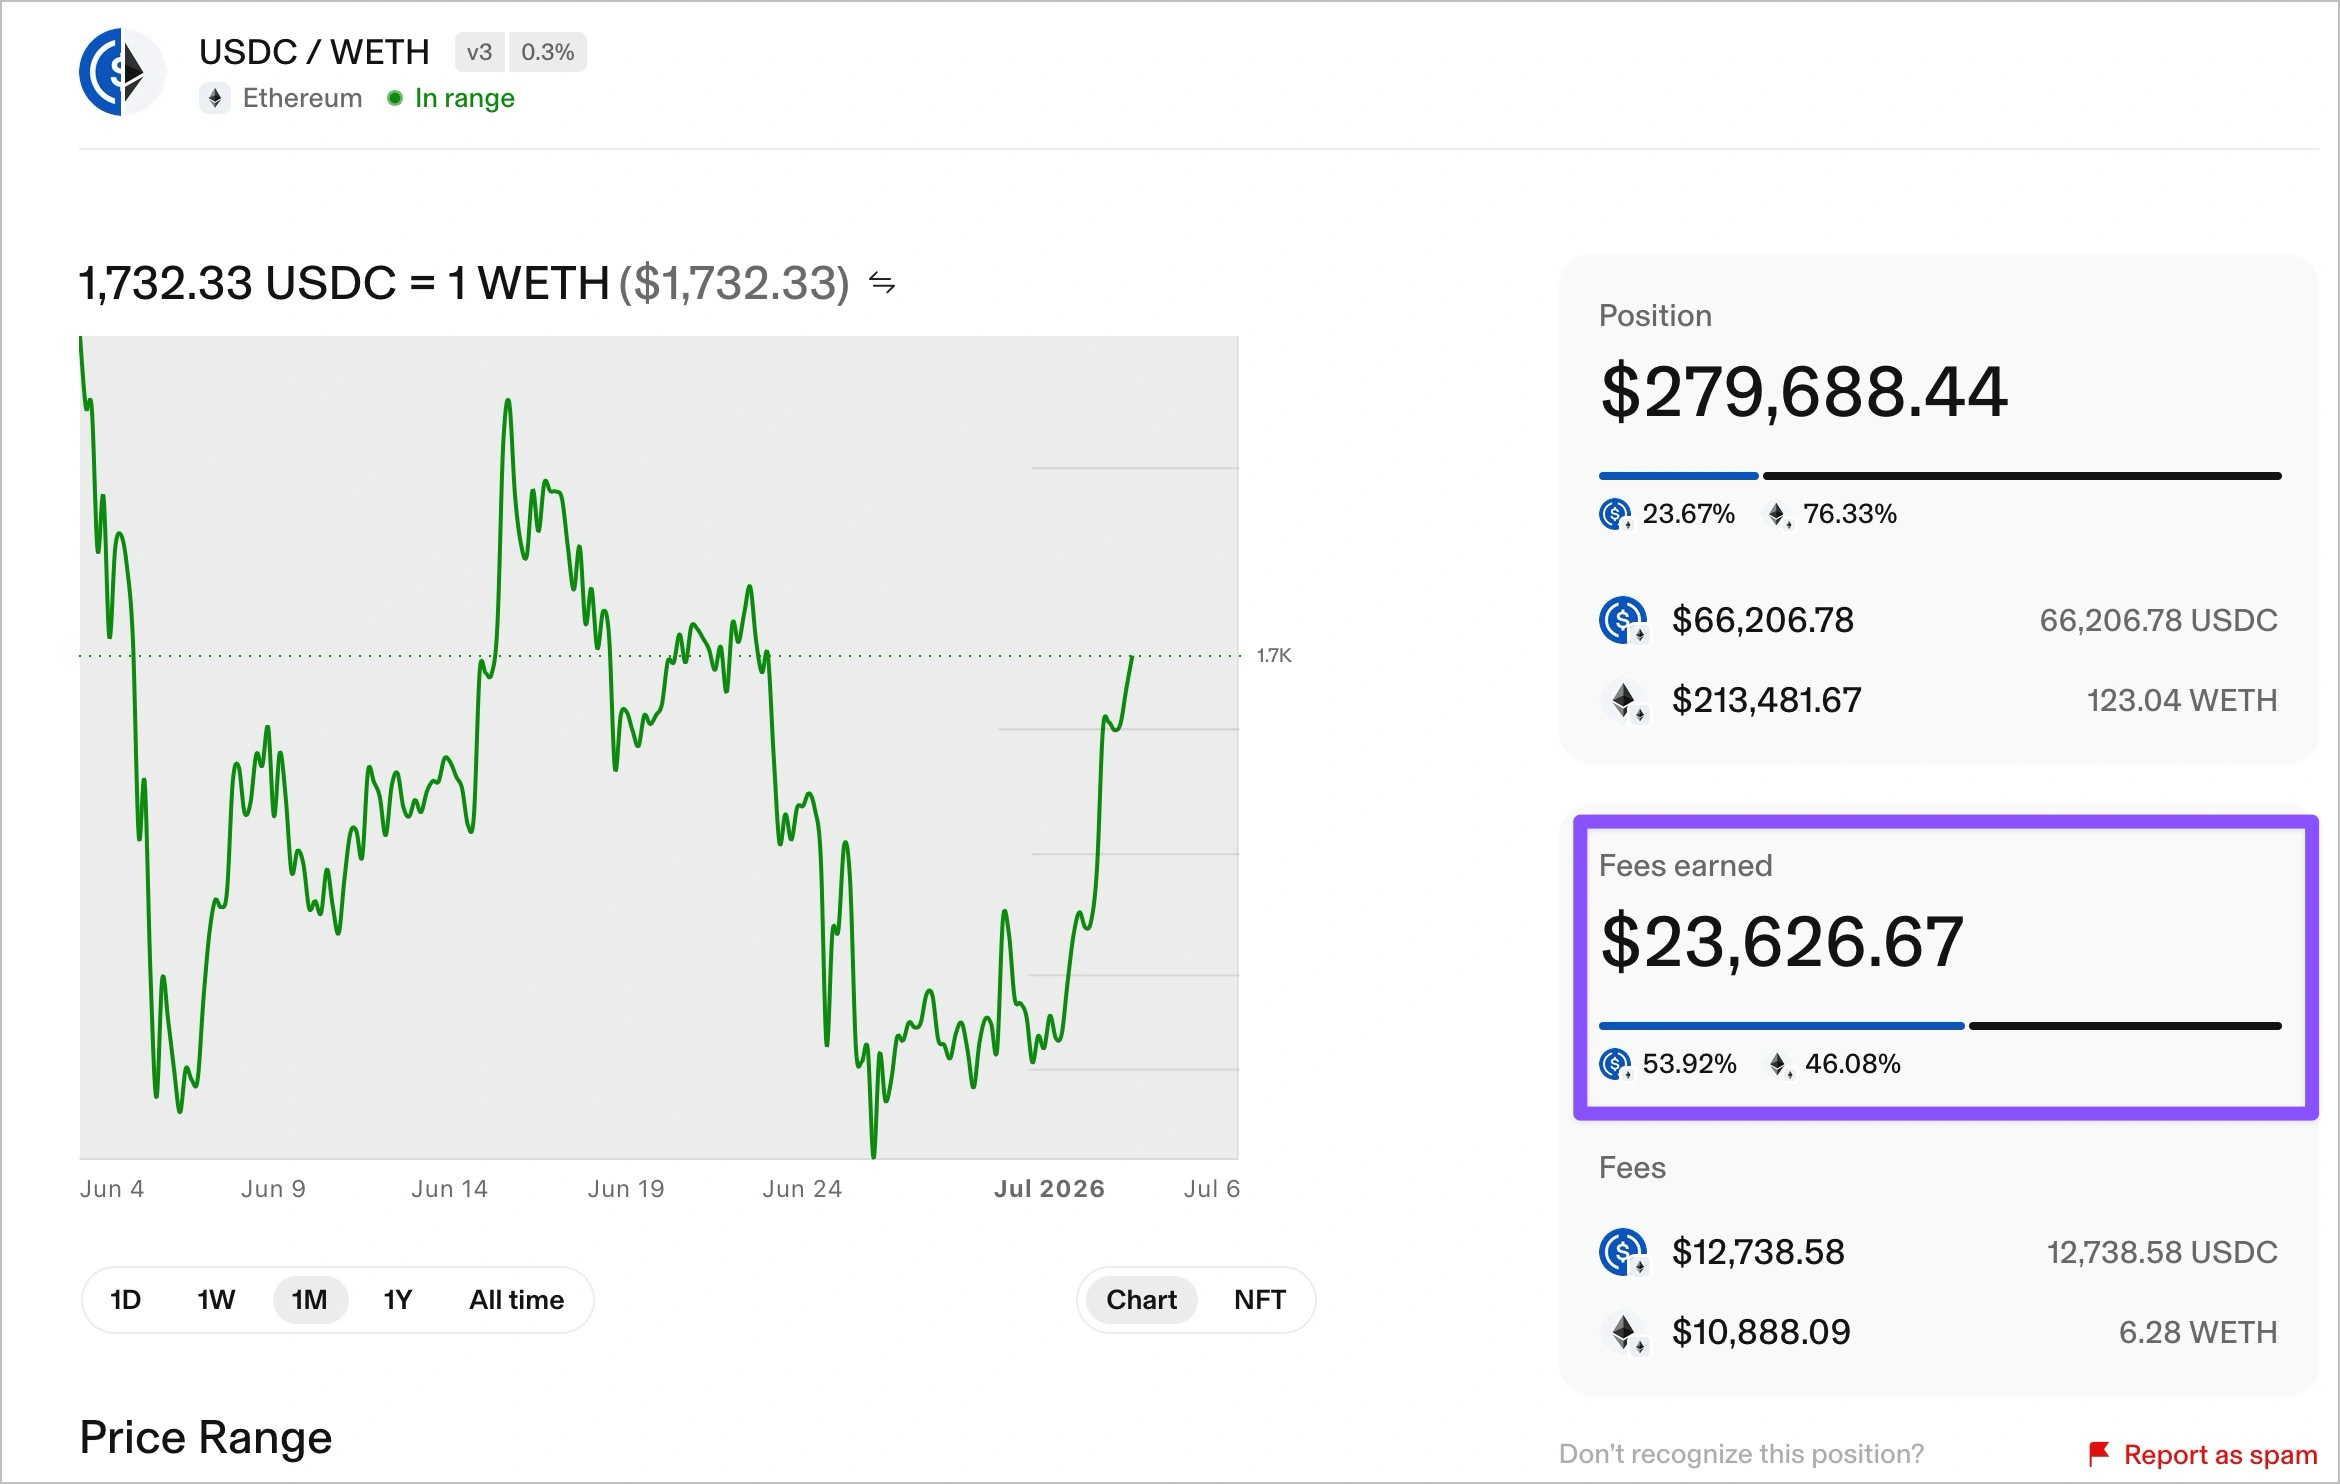The image size is (2340, 1484).
Task: Click the WETH icon beside $10,888.09 fees
Action: (1623, 1332)
